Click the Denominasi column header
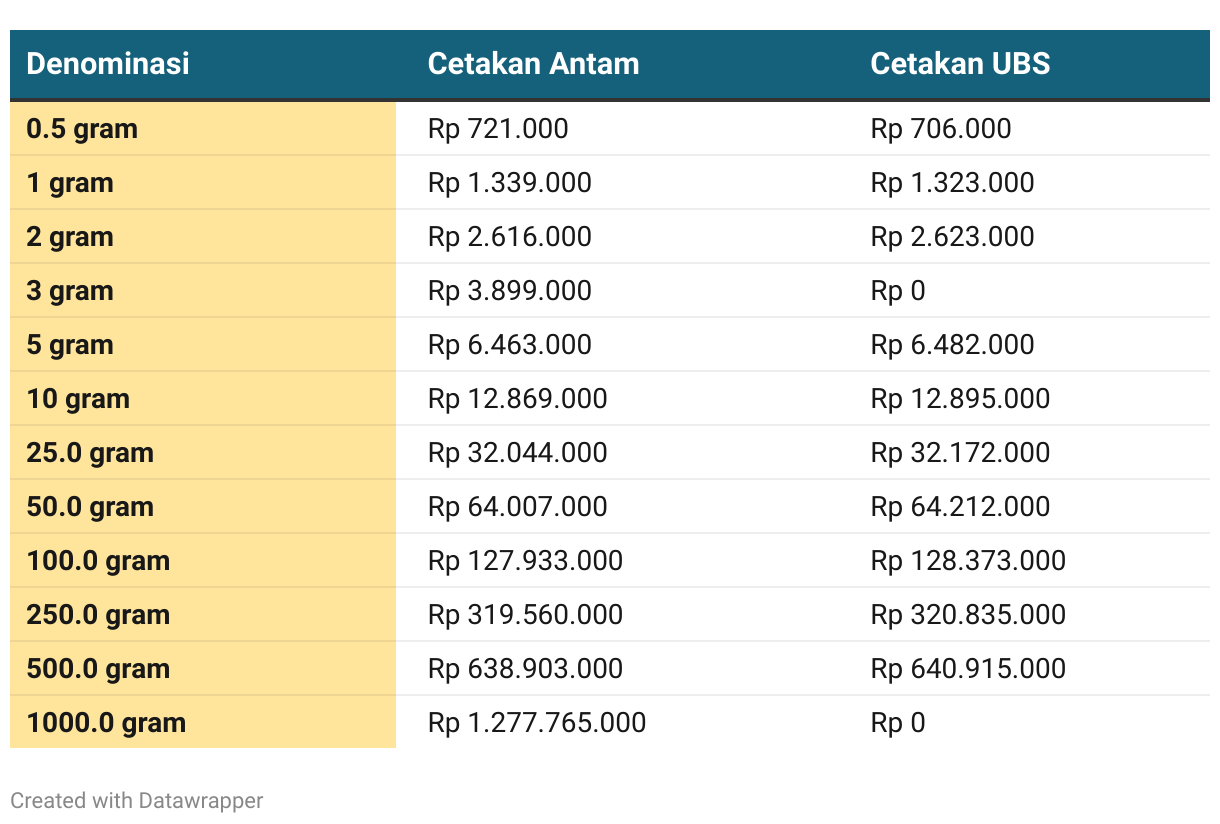 108,64
